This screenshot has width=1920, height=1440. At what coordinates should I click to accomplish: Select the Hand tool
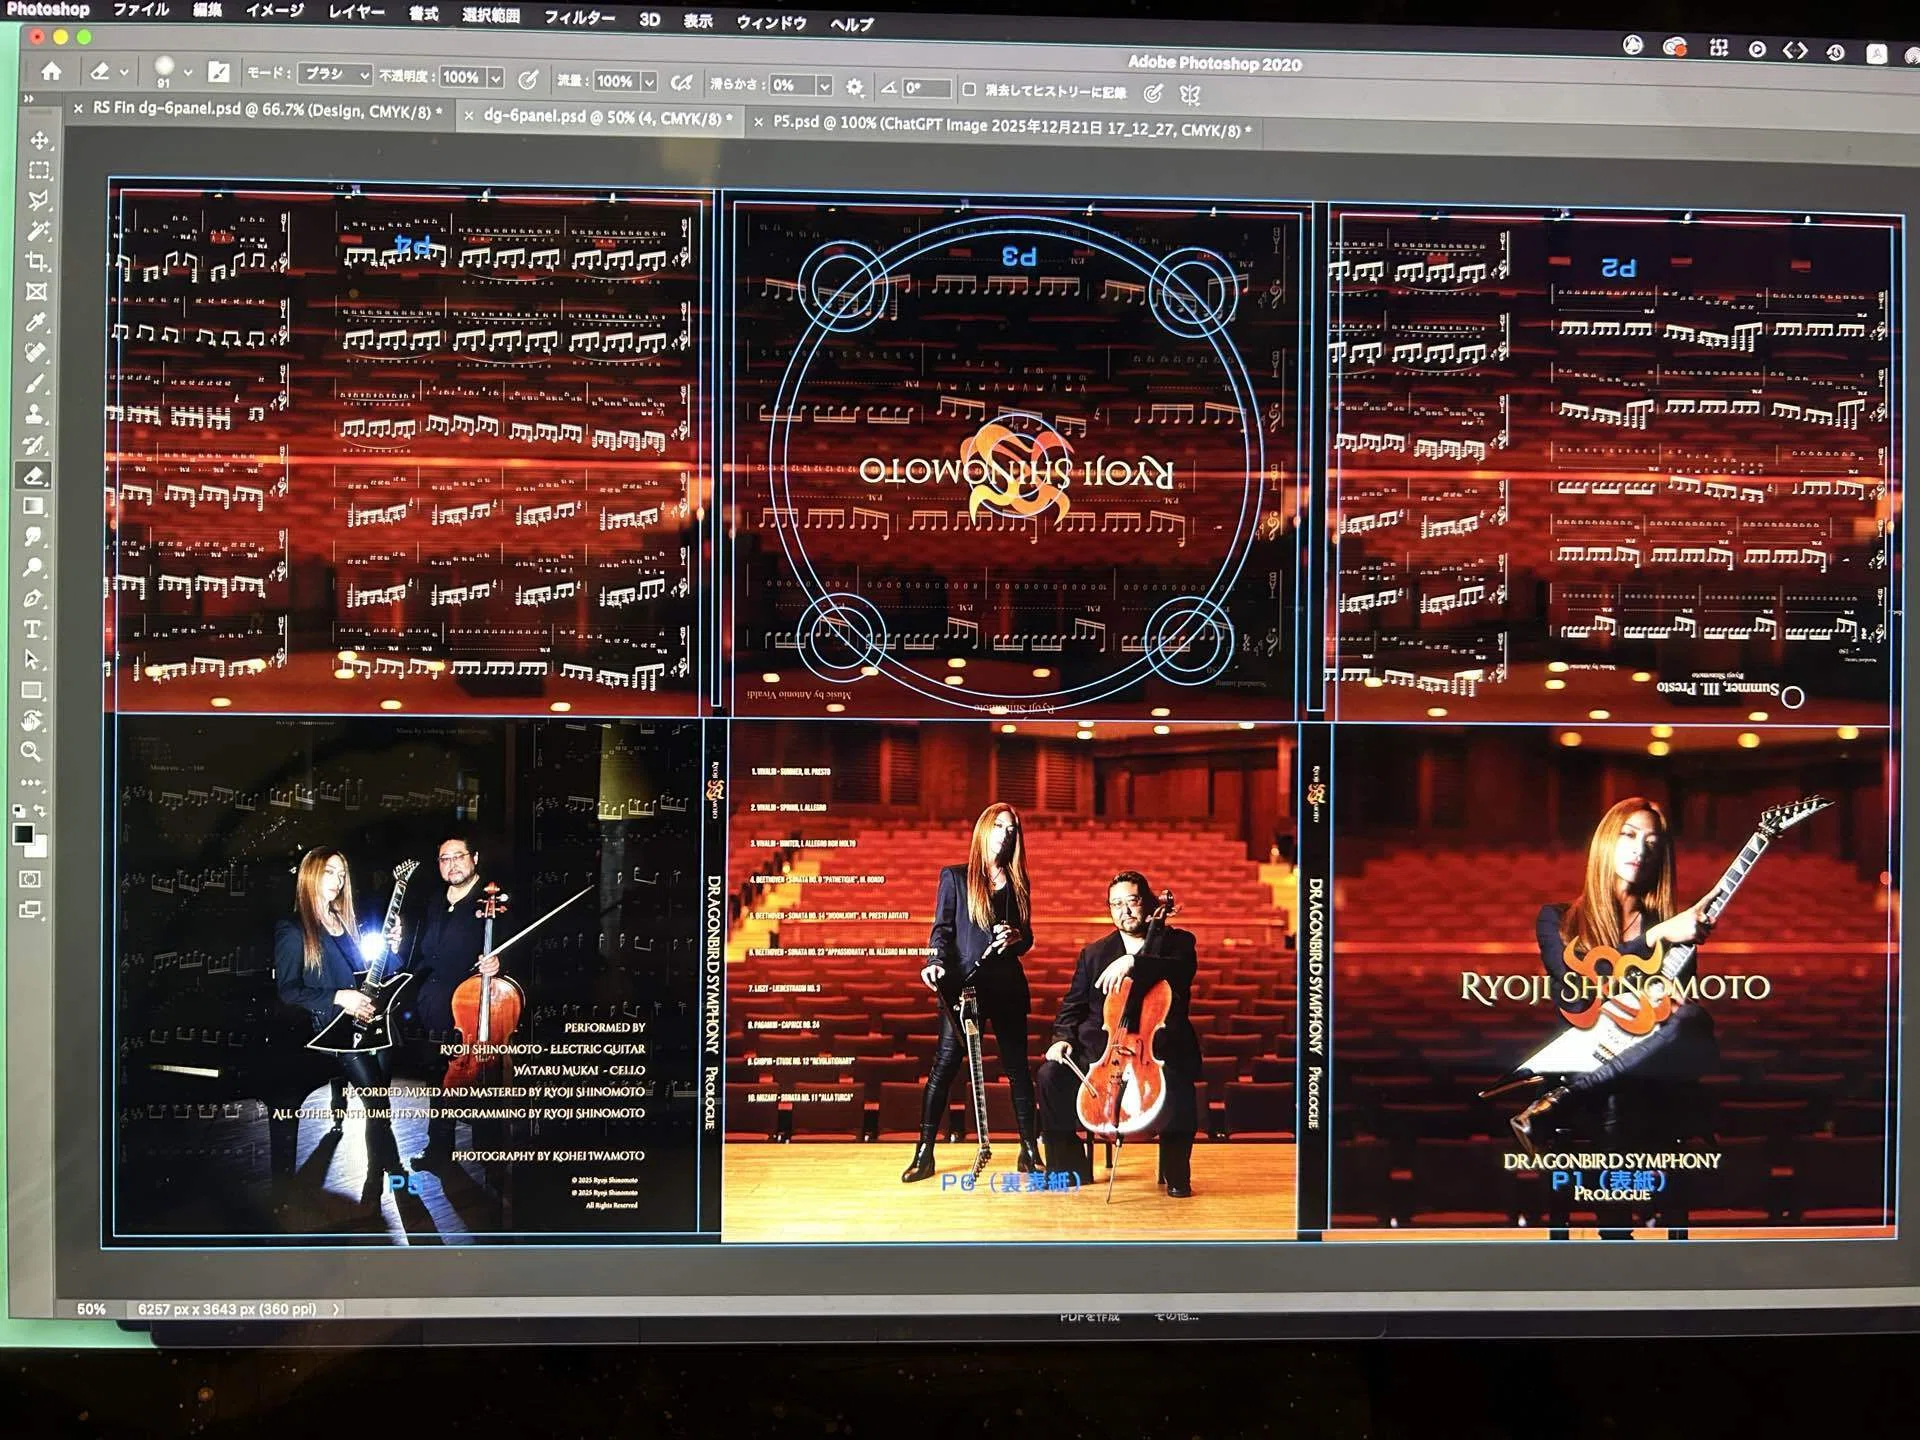click(x=32, y=721)
